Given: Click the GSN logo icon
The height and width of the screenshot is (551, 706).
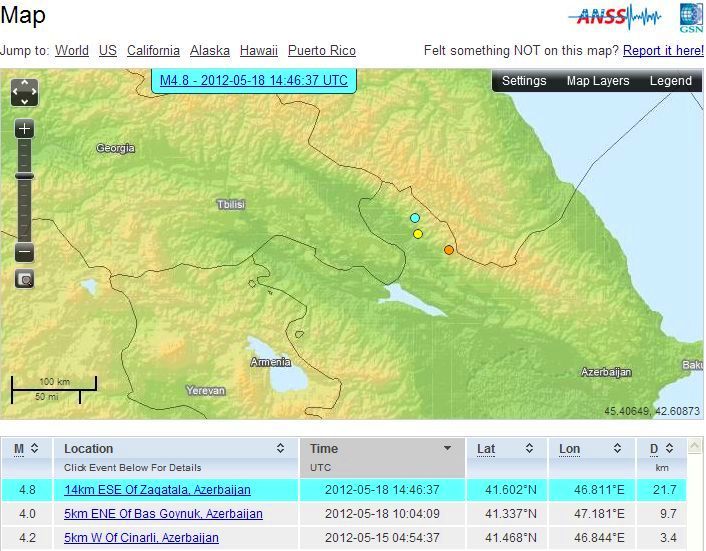Looking at the screenshot, I should 690,17.
